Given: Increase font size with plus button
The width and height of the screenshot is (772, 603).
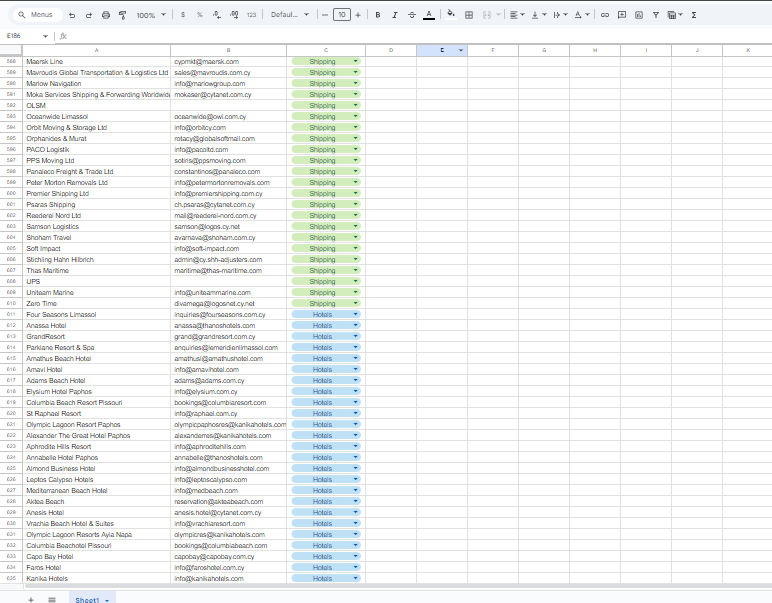Looking at the screenshot, I should pyautogui.click(x=358, y=15).
